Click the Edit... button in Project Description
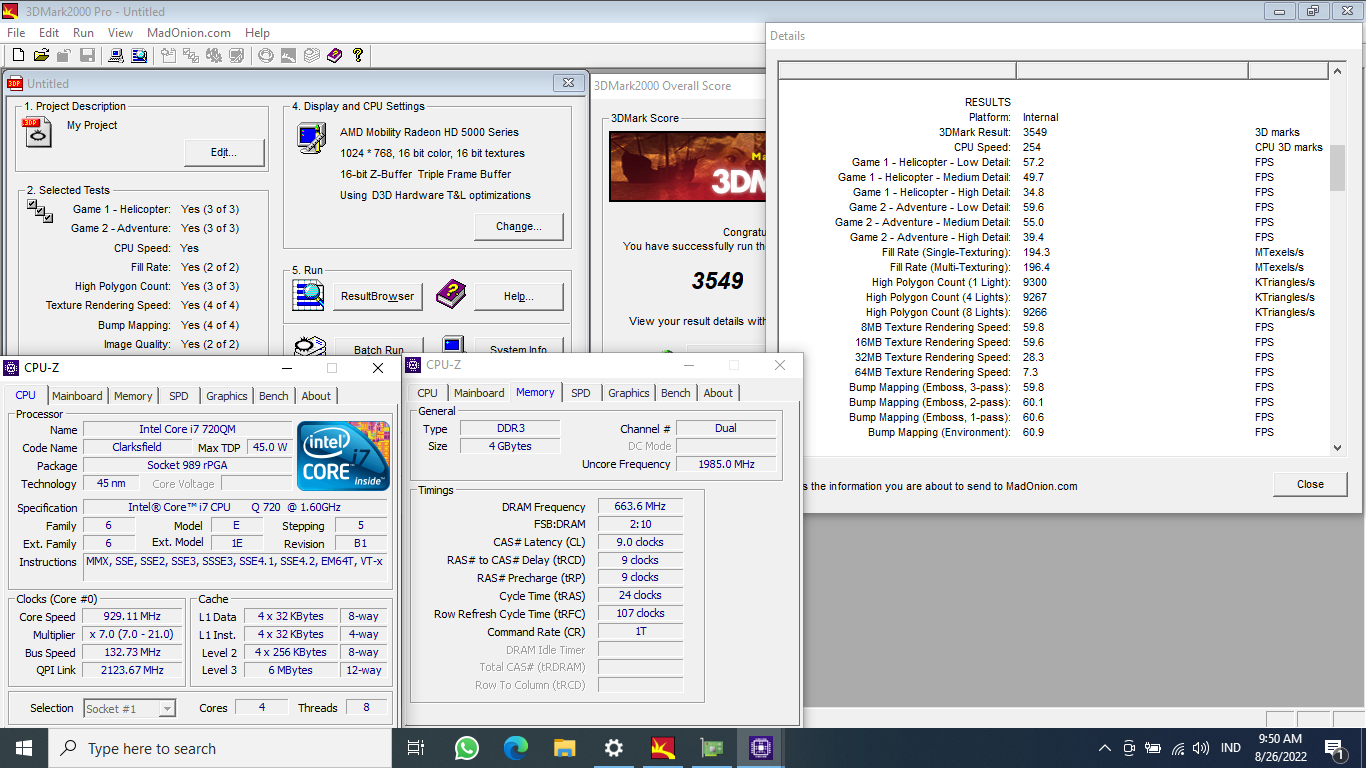1366x768 pixels. tap(224, 153)
